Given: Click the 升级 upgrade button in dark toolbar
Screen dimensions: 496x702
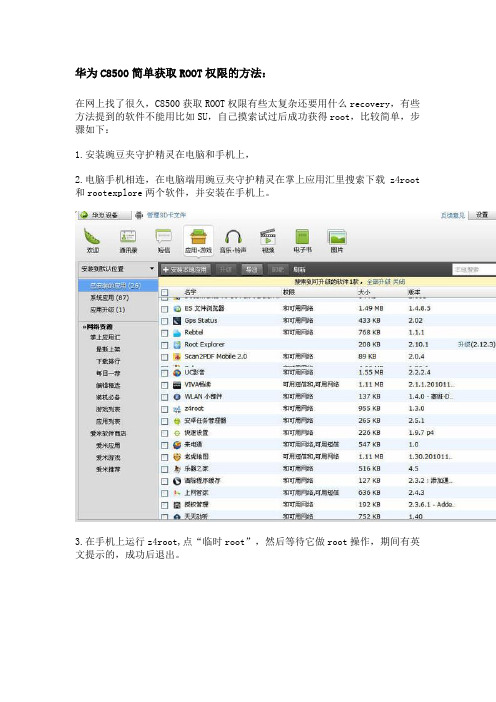Looking at the screenshot, I should [226, 270].
